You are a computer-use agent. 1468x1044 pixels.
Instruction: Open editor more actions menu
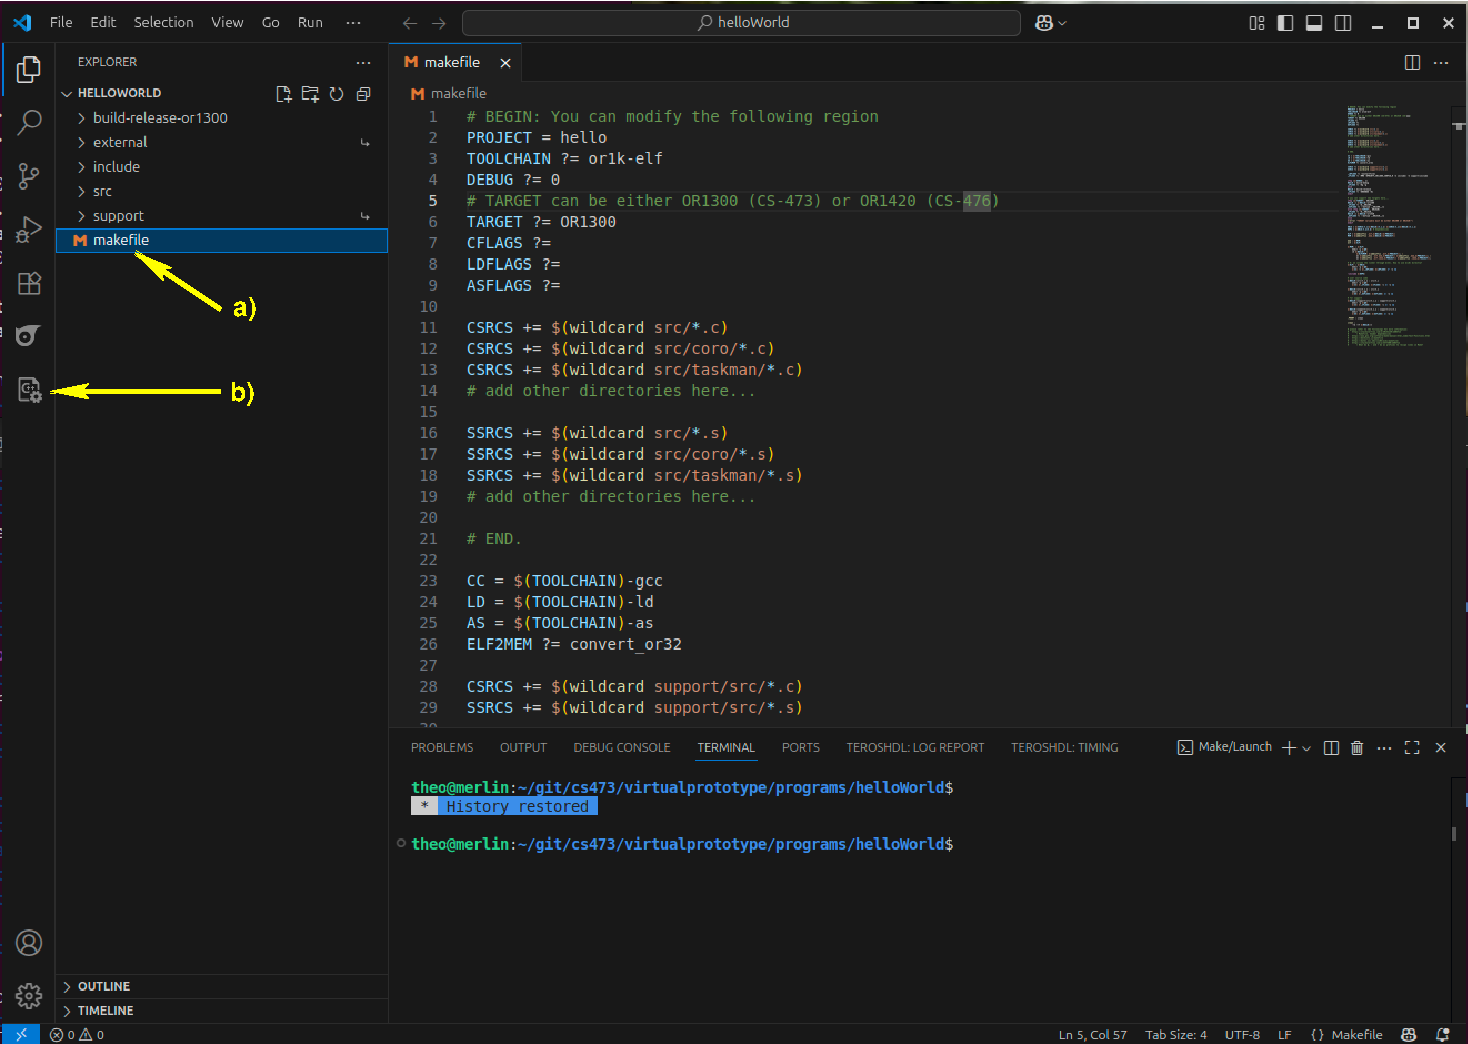tap(1441, 62)
